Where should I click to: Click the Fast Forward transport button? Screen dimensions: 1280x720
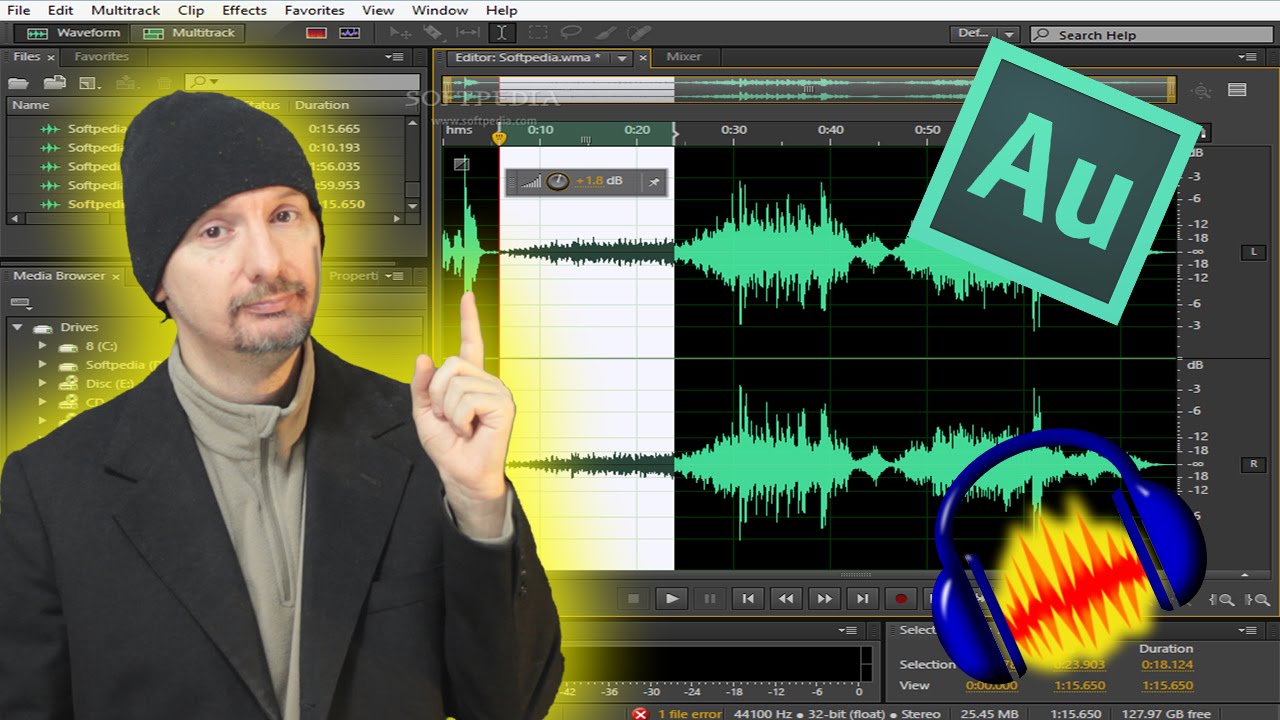click(x=824, y=598)
